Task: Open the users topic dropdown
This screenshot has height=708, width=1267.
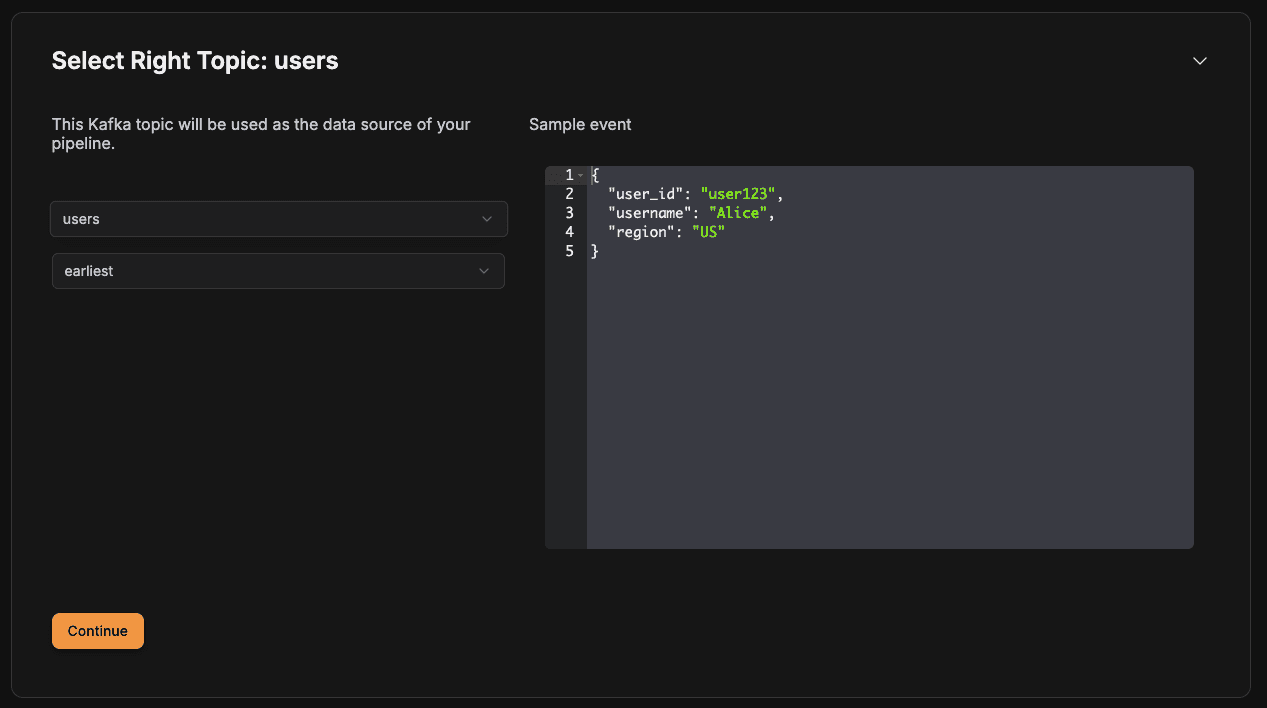Action: (279, 219)
